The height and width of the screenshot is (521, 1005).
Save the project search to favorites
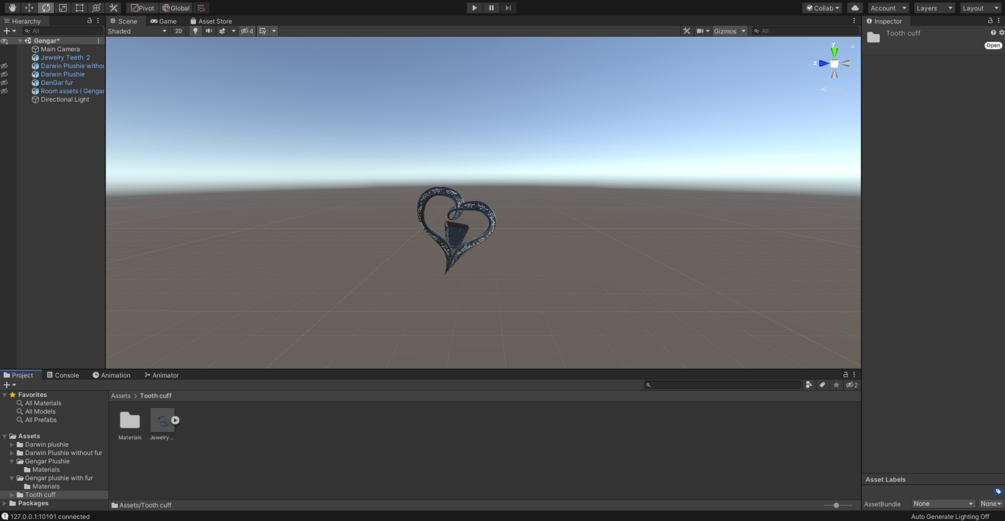tap(836, 385)
